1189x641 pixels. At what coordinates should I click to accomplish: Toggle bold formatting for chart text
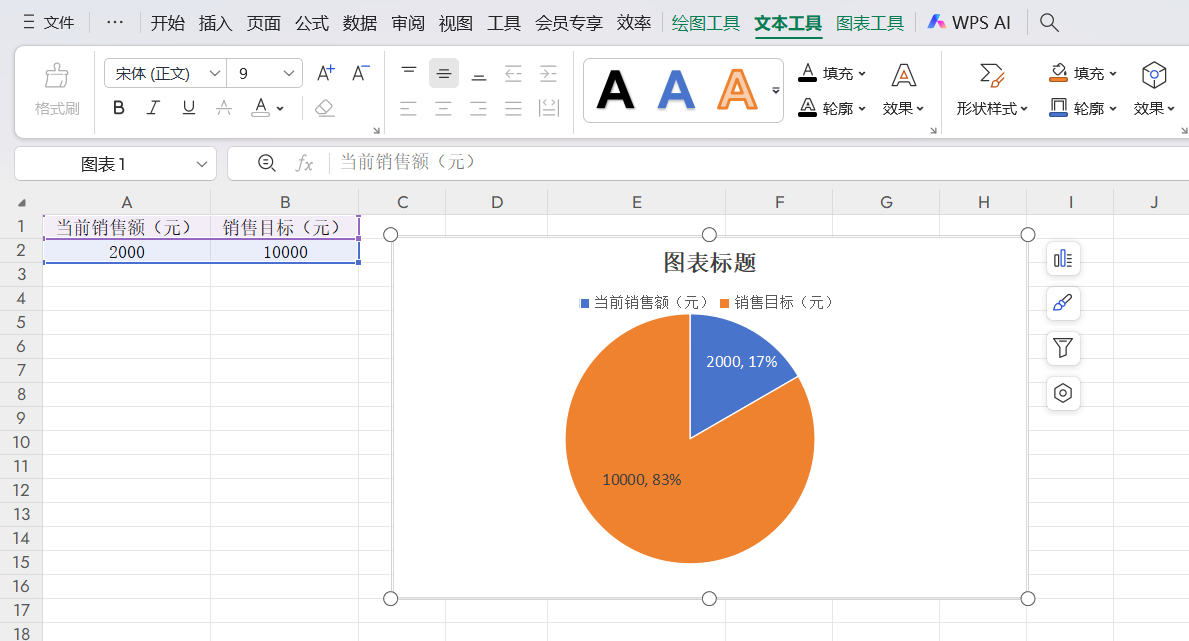pyautogui.click(x=118, y=108)
